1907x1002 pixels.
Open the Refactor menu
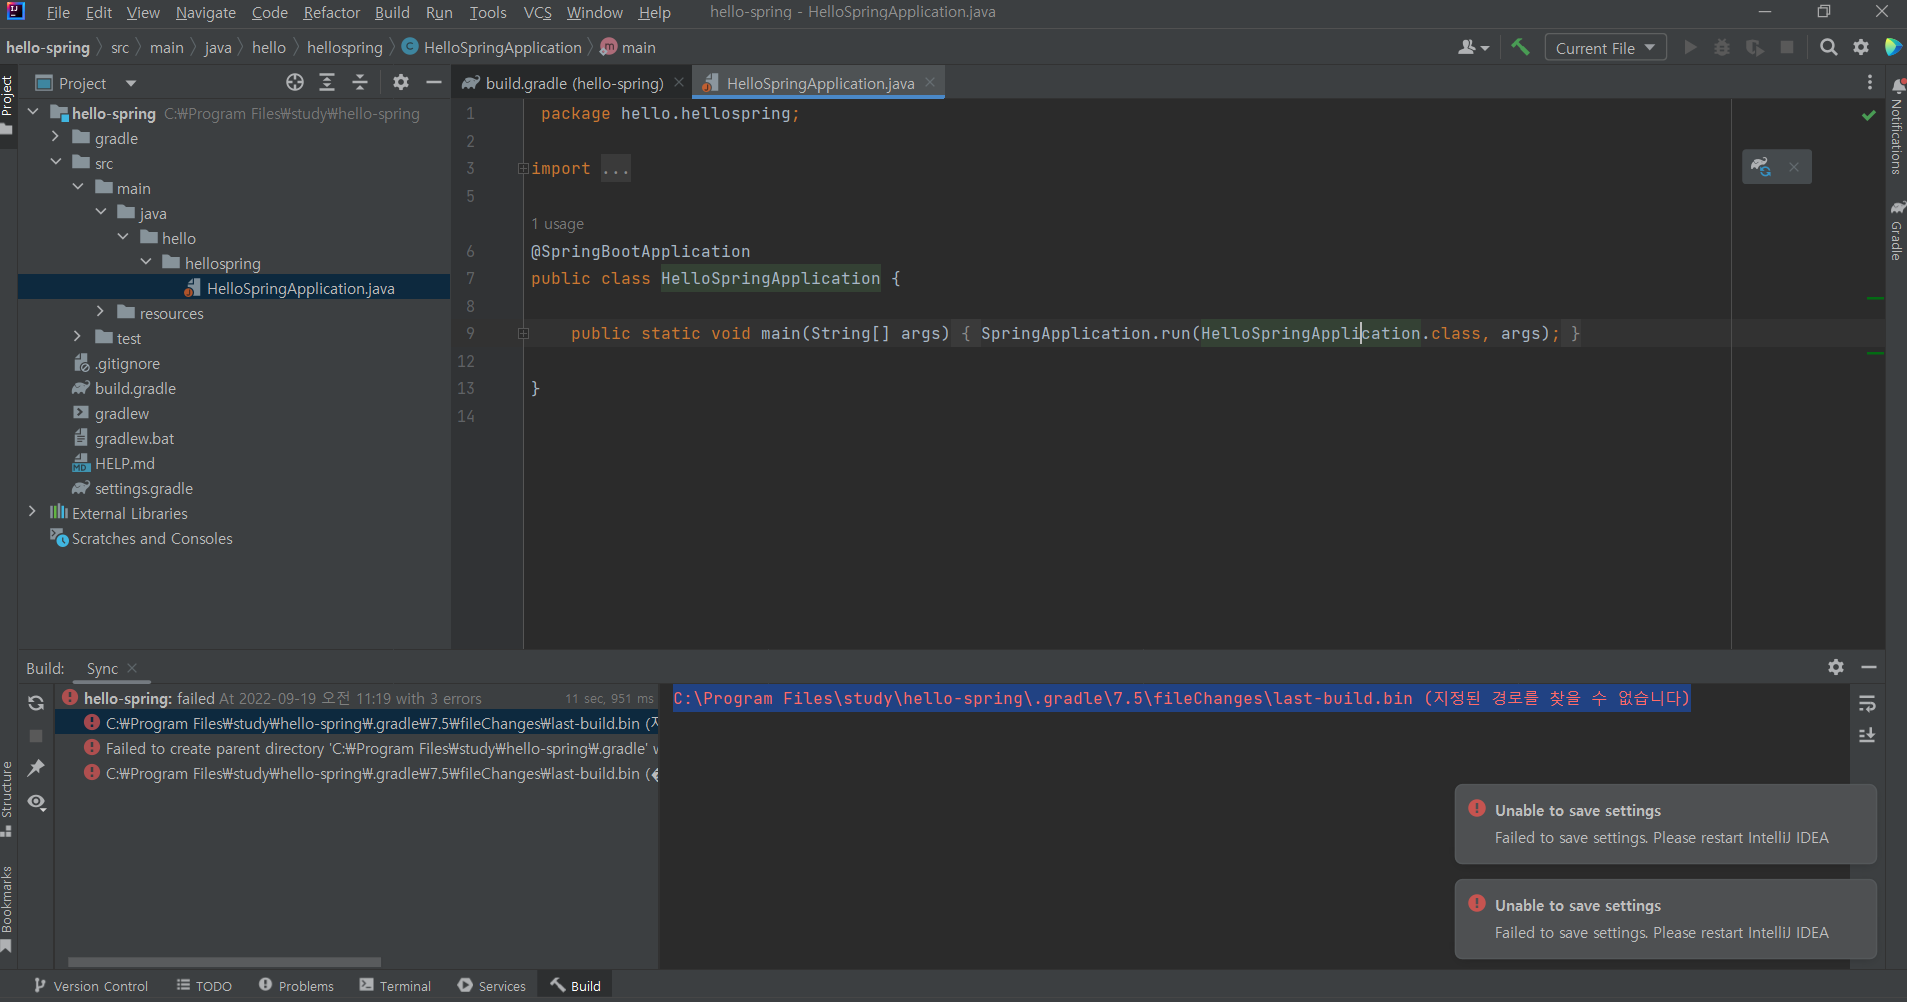331,12
